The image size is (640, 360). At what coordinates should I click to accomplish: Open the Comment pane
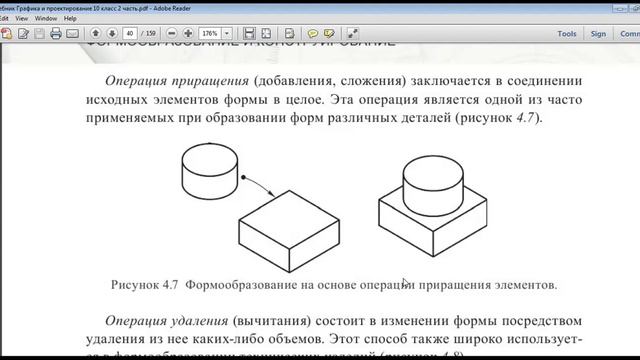point(629,34)
